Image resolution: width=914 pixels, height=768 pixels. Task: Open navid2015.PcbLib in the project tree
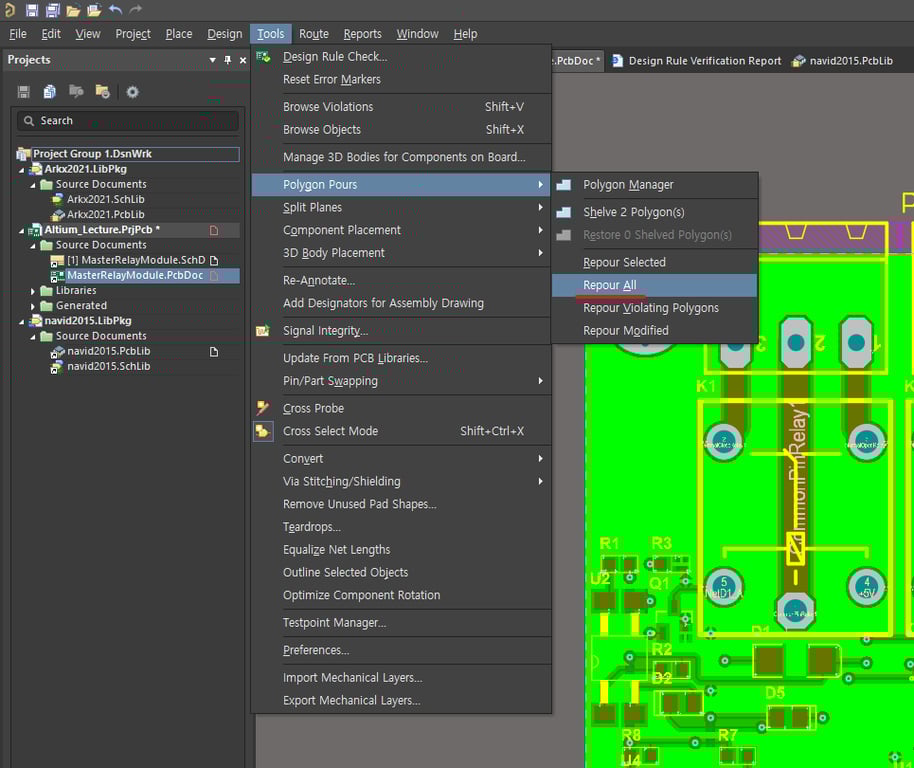click(x=108, y=352)
